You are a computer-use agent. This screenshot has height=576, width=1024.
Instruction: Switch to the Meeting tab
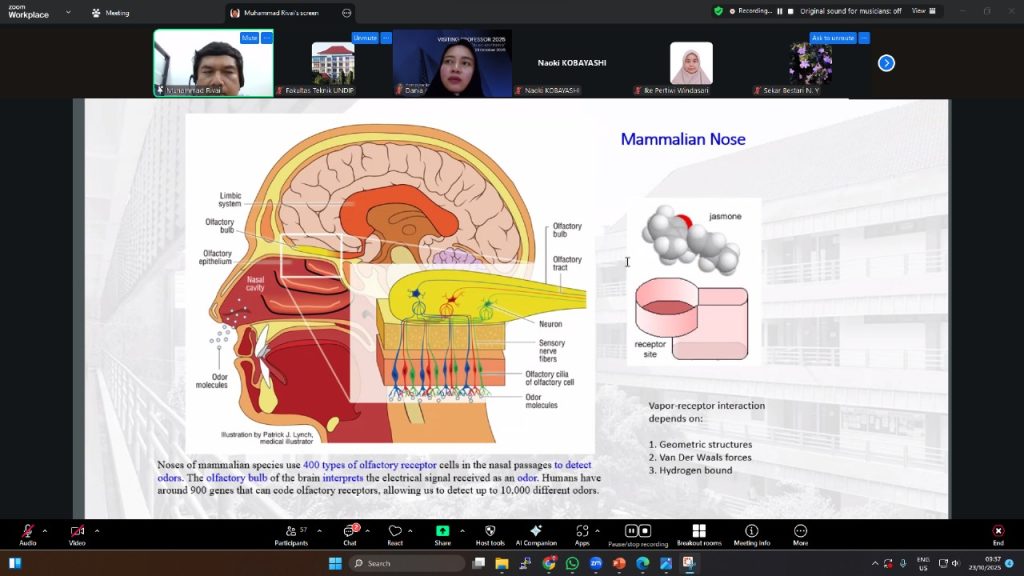point(111,13)
